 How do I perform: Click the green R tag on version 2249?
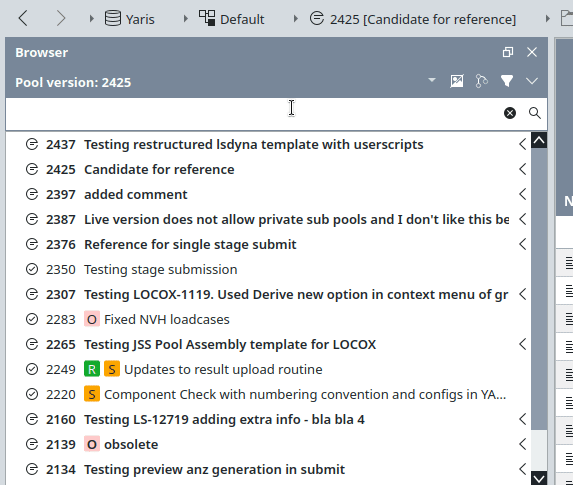pos(92,369)
